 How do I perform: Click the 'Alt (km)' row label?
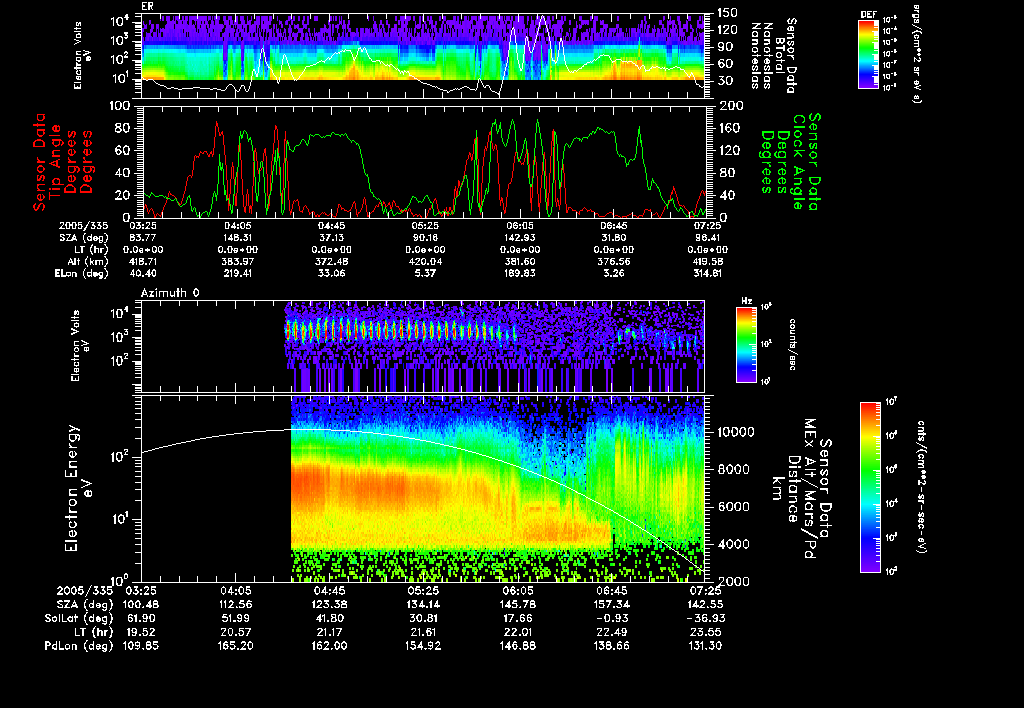point(90,262)
